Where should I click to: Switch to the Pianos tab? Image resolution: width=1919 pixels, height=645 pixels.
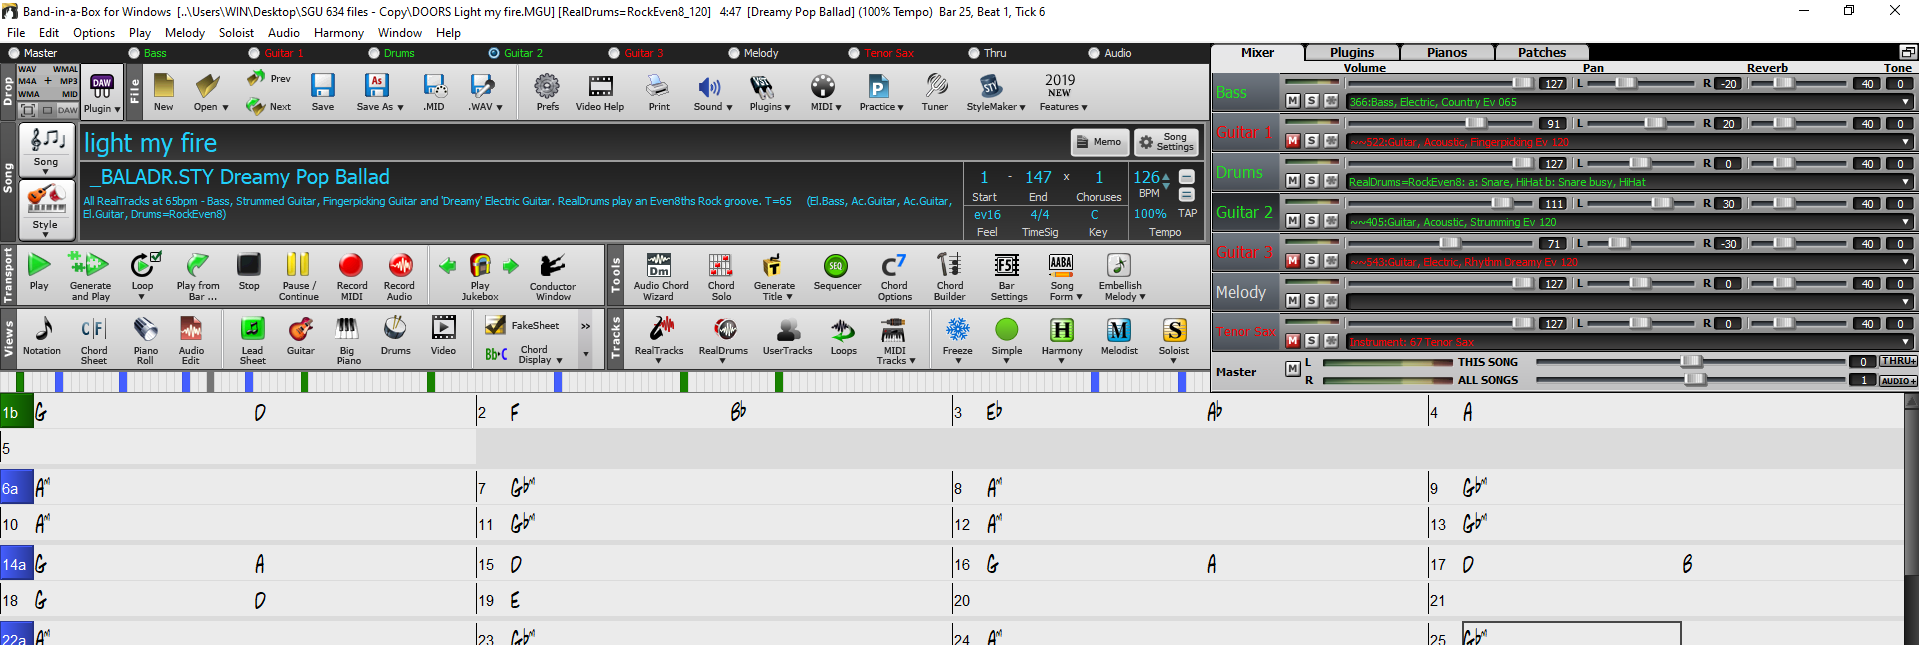click(x=1447, y=53)
